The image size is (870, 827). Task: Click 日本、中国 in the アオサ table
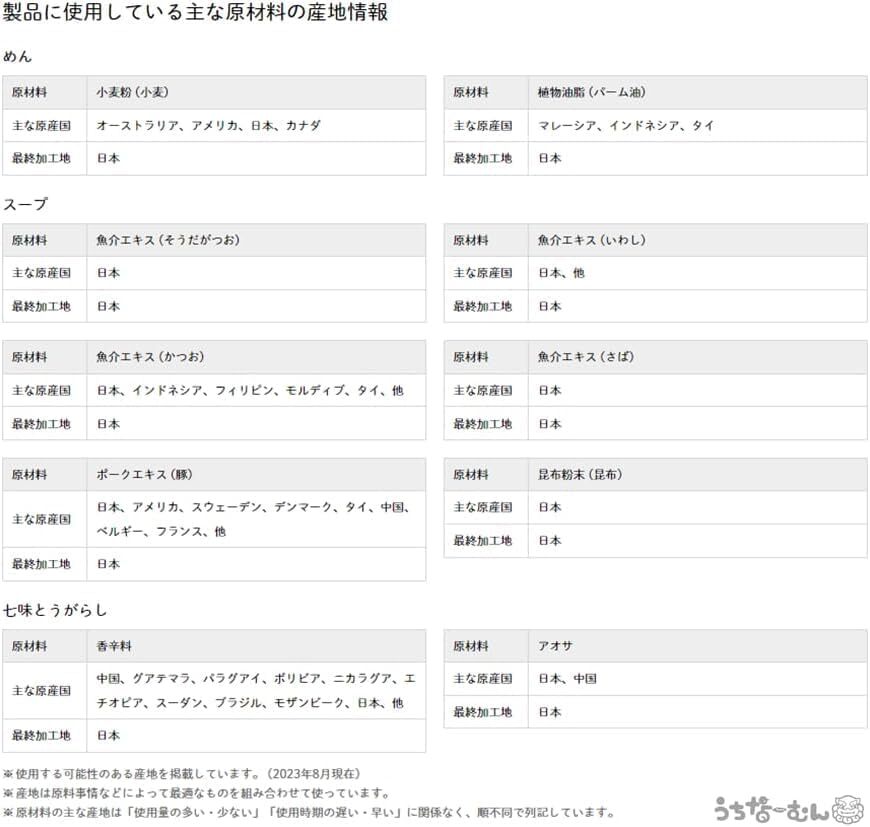pos(568,678)
